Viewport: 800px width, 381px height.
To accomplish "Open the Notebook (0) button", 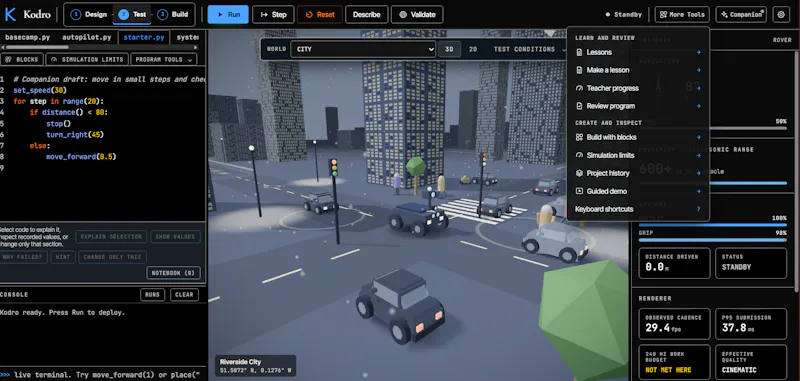I will click(x=173, y=273).
